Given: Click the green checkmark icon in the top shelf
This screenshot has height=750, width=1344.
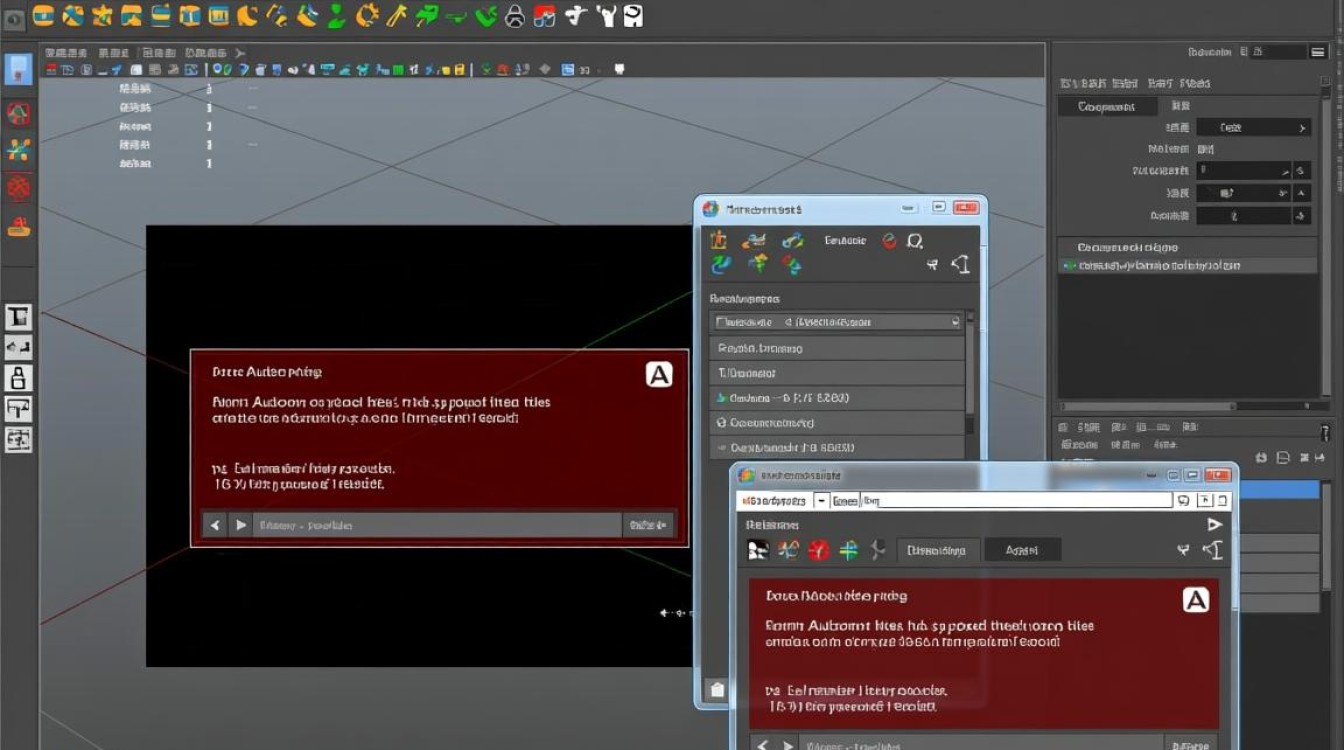Looking at the screenshot, I should [x=486, y=15].
